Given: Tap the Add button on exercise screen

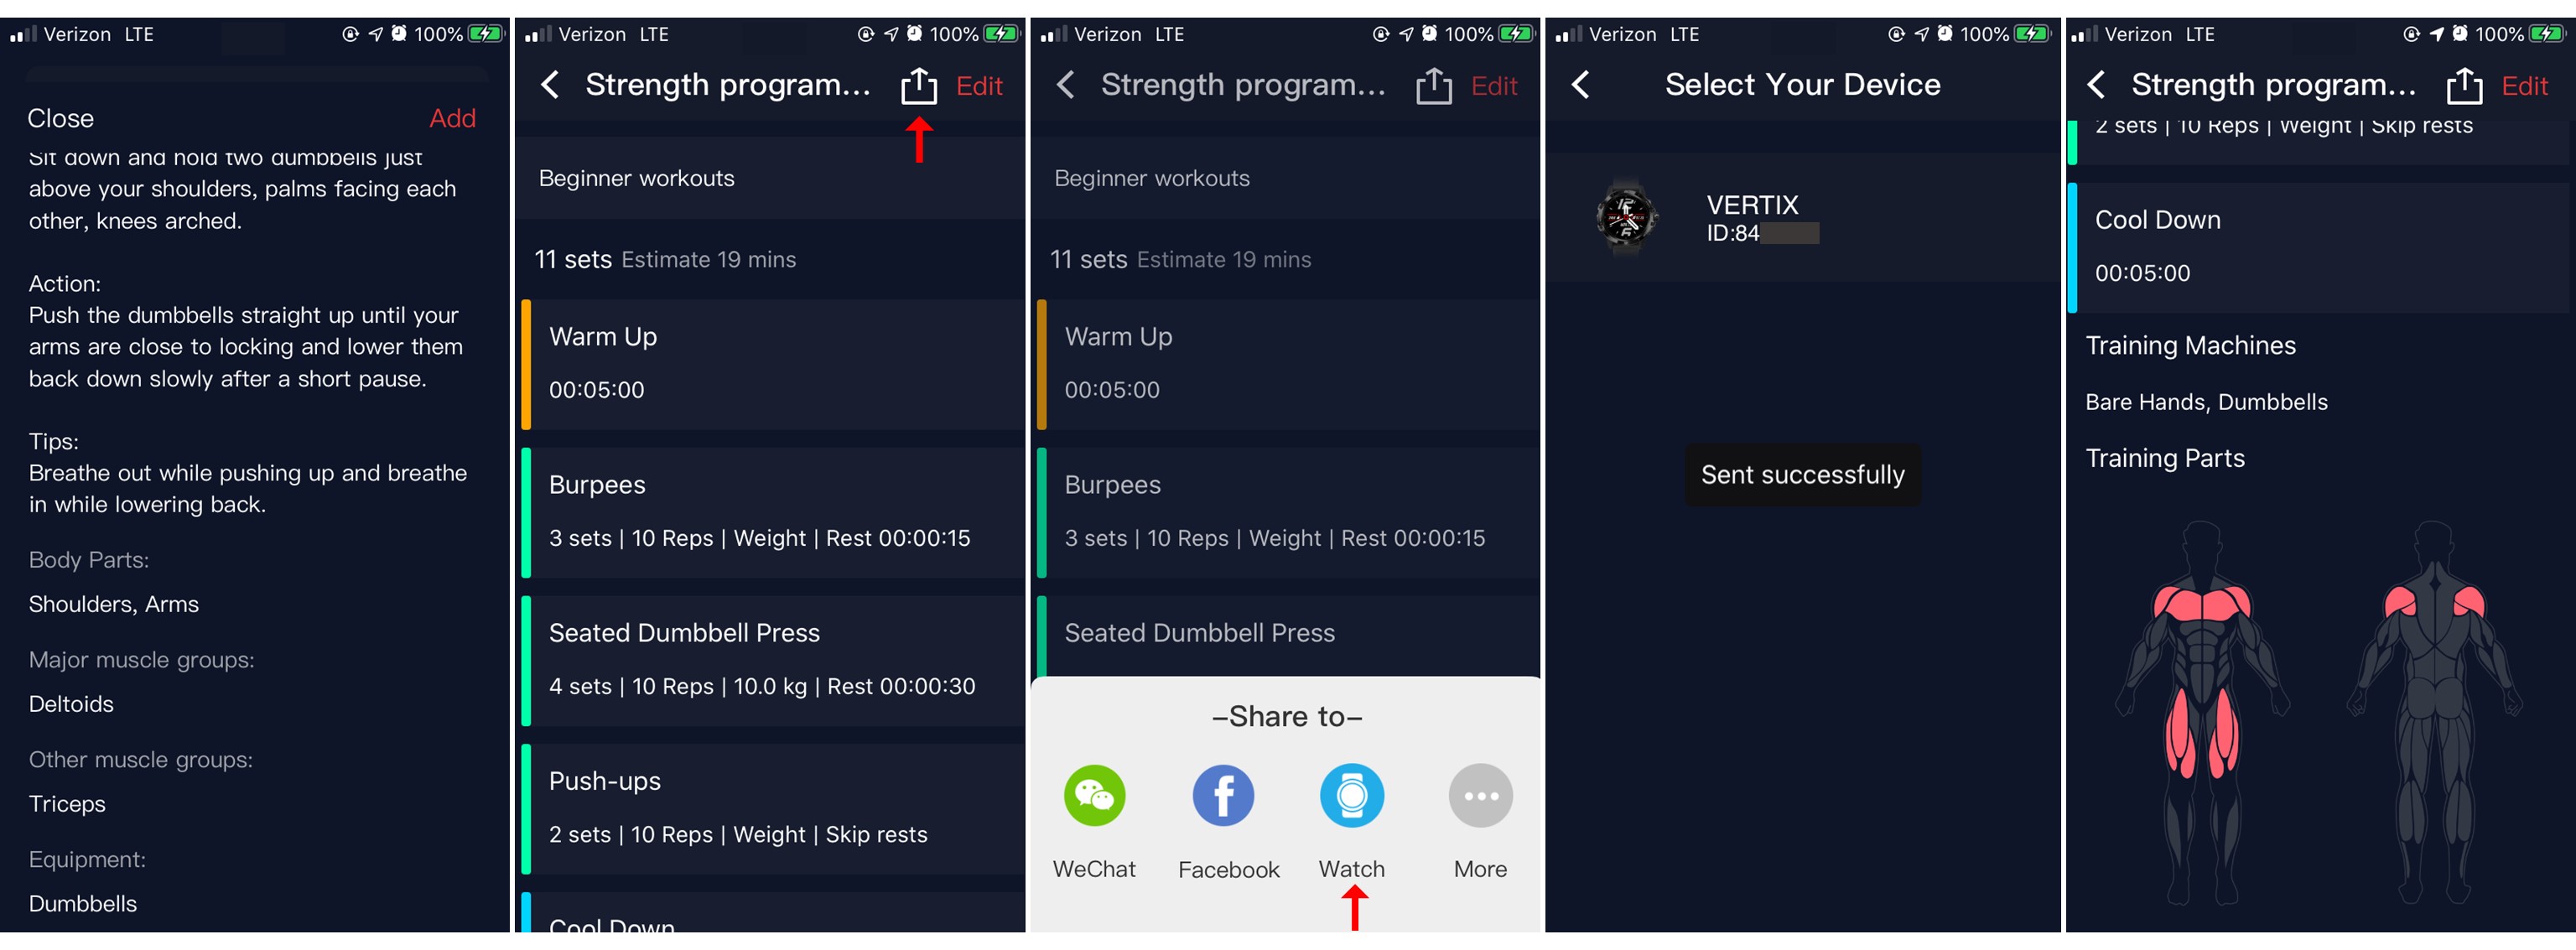Looking at the screenshot, I should [x=454, y=117].
